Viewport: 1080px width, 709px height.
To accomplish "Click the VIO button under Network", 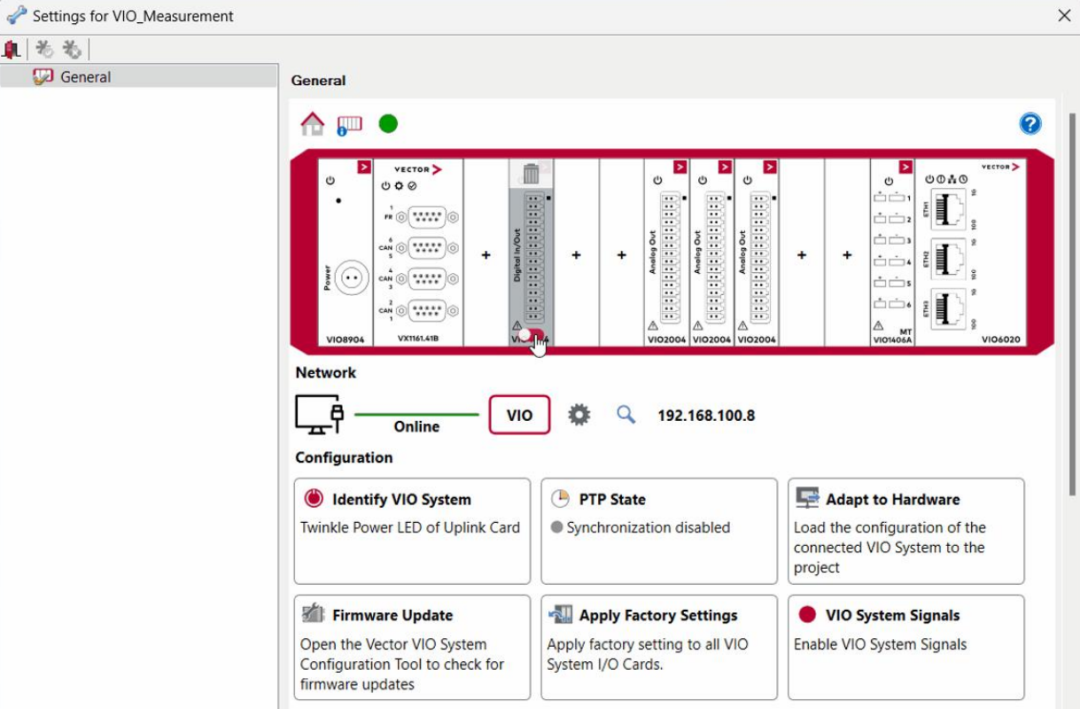I will pyautogui.click(x=519, y=415).
